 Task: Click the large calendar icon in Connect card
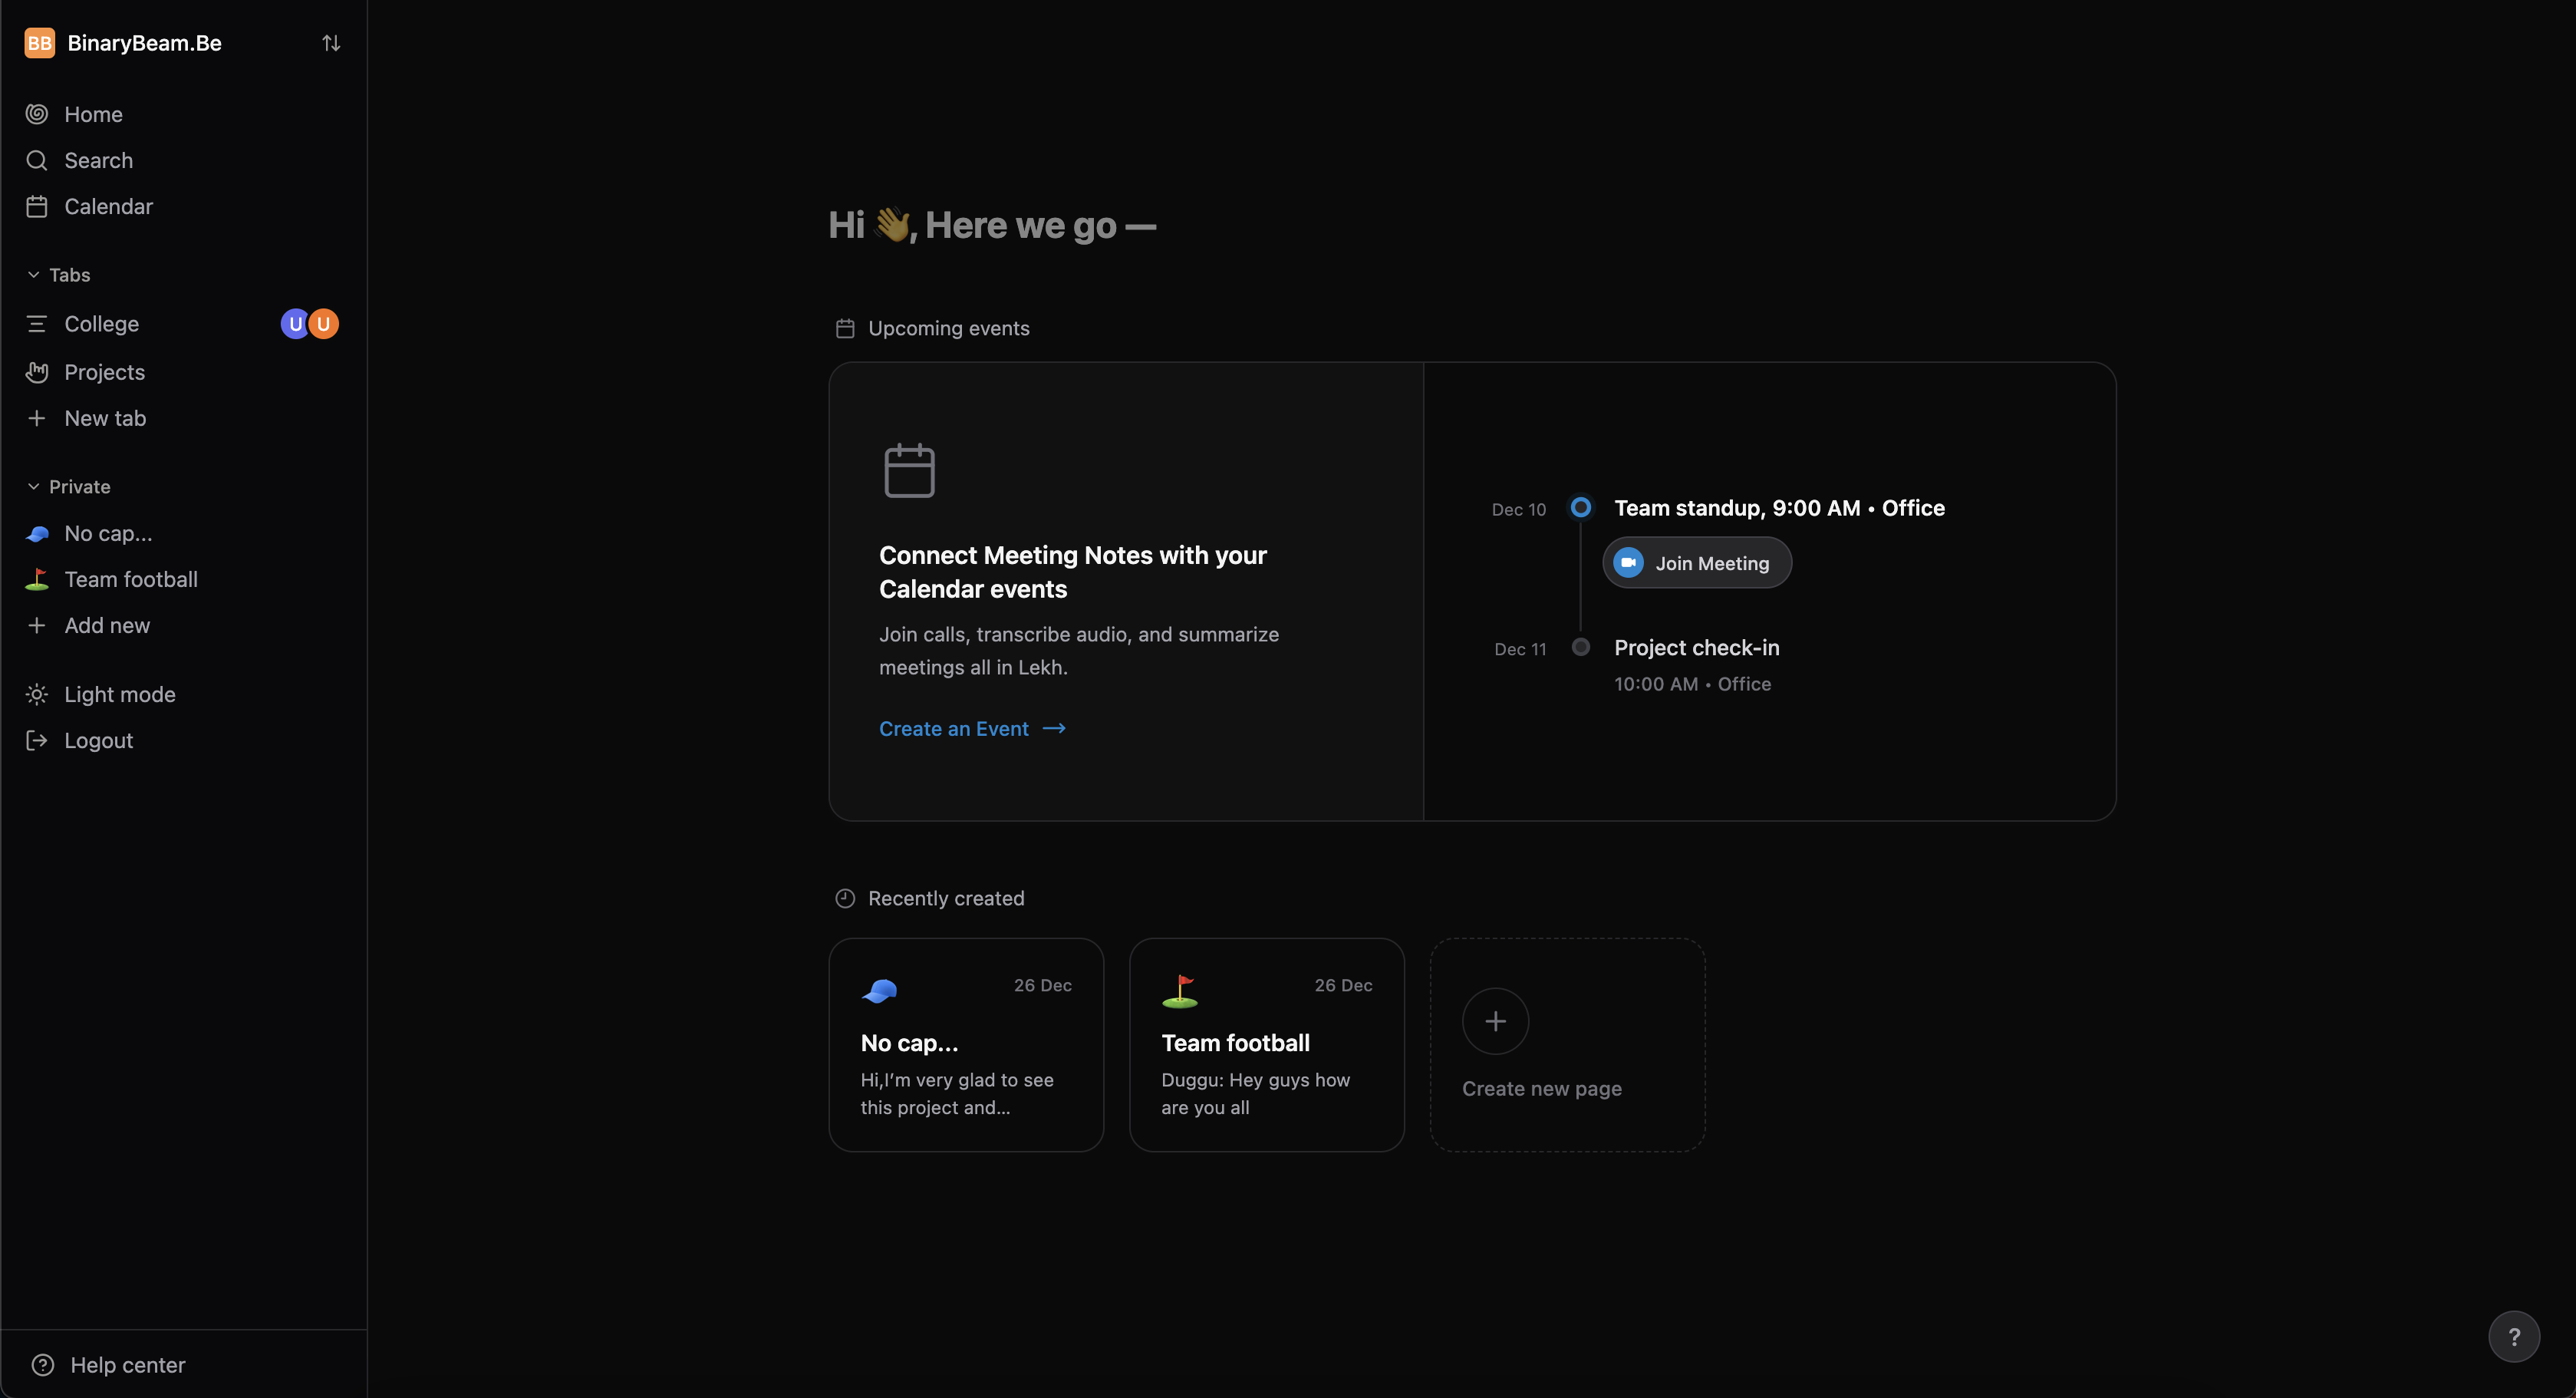tap(909, 470)
